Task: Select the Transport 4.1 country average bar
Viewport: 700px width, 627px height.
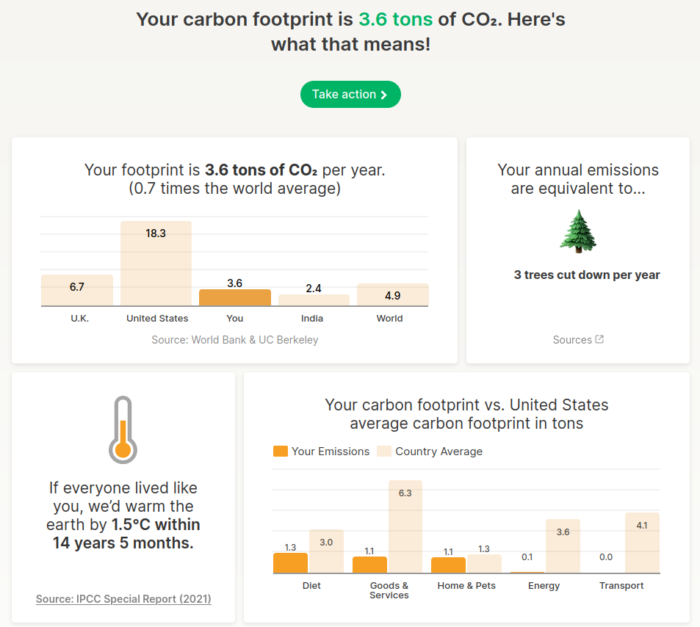Action: click(641, 543)
